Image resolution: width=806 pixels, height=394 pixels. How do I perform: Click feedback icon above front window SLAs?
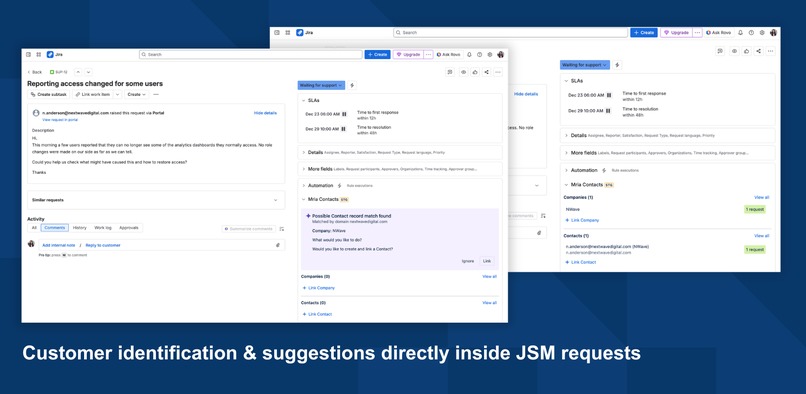(x=450, y=72)
